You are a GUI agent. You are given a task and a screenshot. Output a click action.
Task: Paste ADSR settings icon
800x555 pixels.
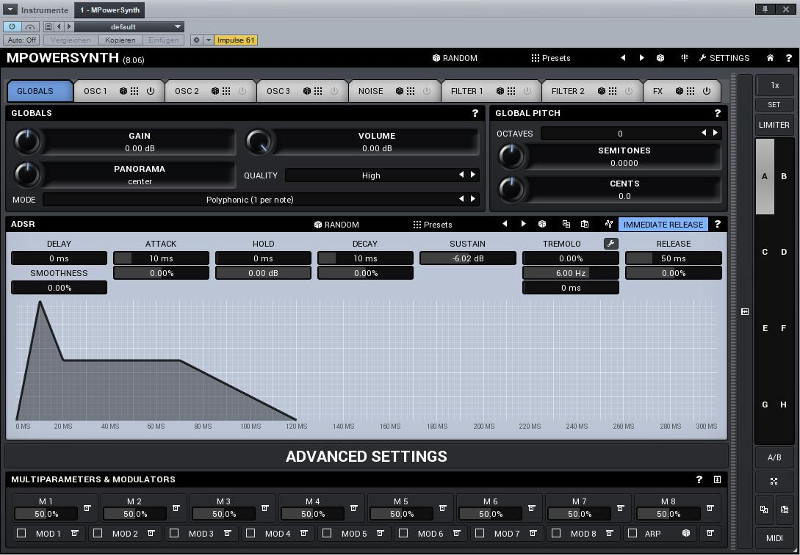tap(585, 224)
